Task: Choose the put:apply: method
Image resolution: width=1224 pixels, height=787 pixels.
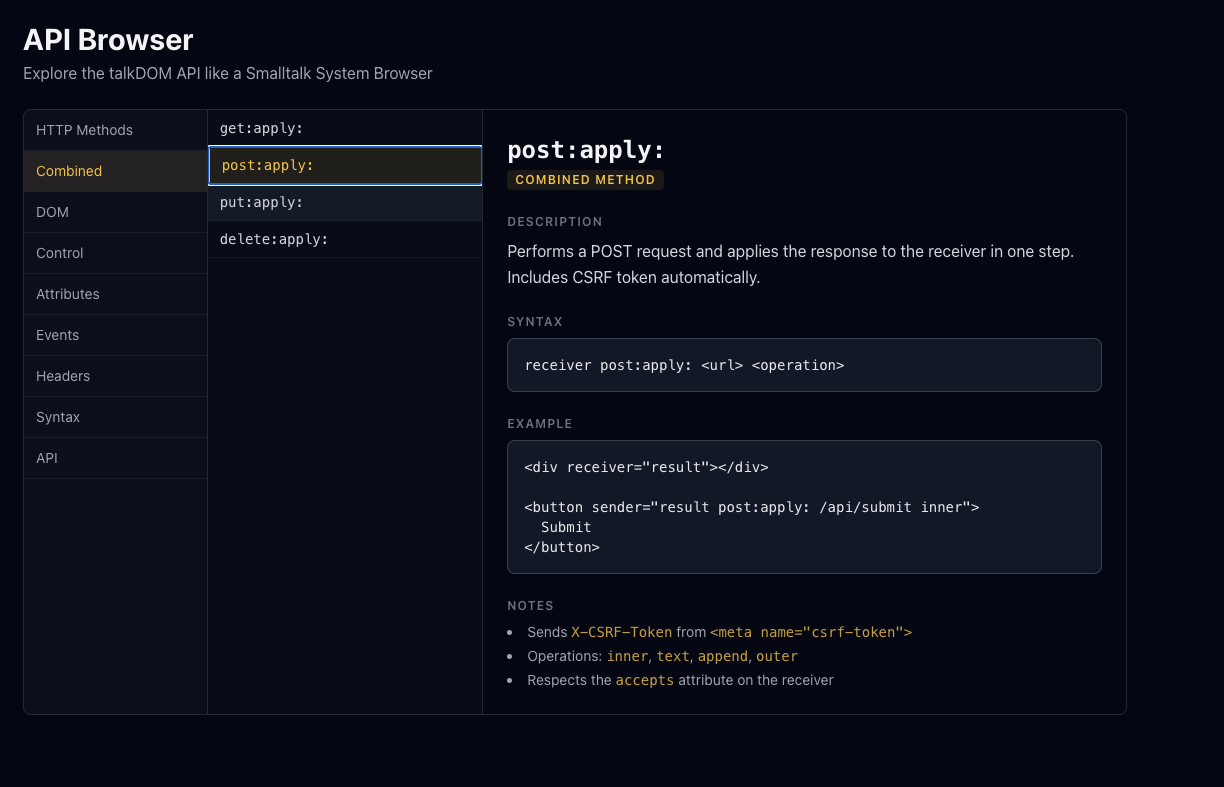Action: (x=345, y=202)
